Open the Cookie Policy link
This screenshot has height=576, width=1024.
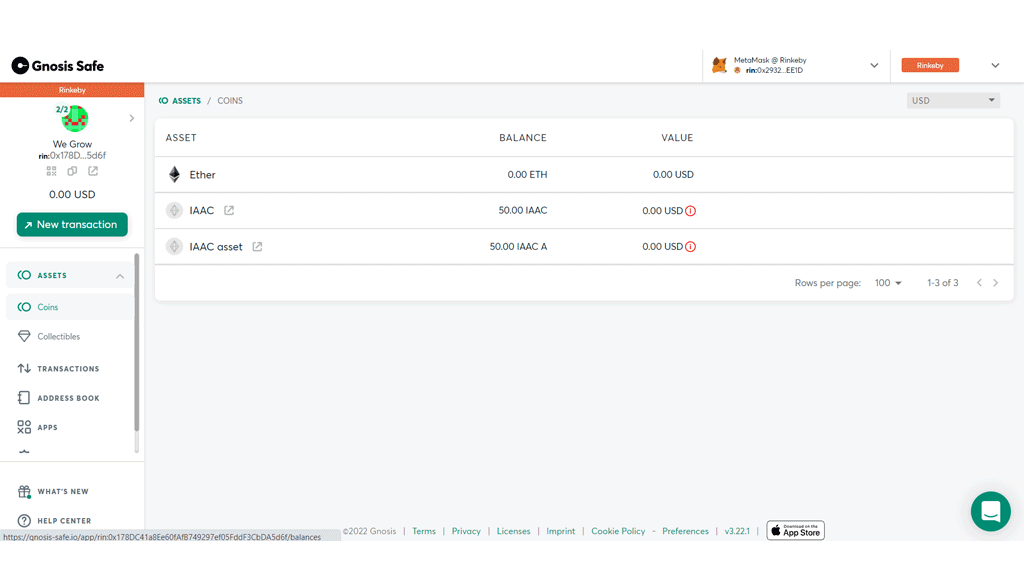[618, 531]
